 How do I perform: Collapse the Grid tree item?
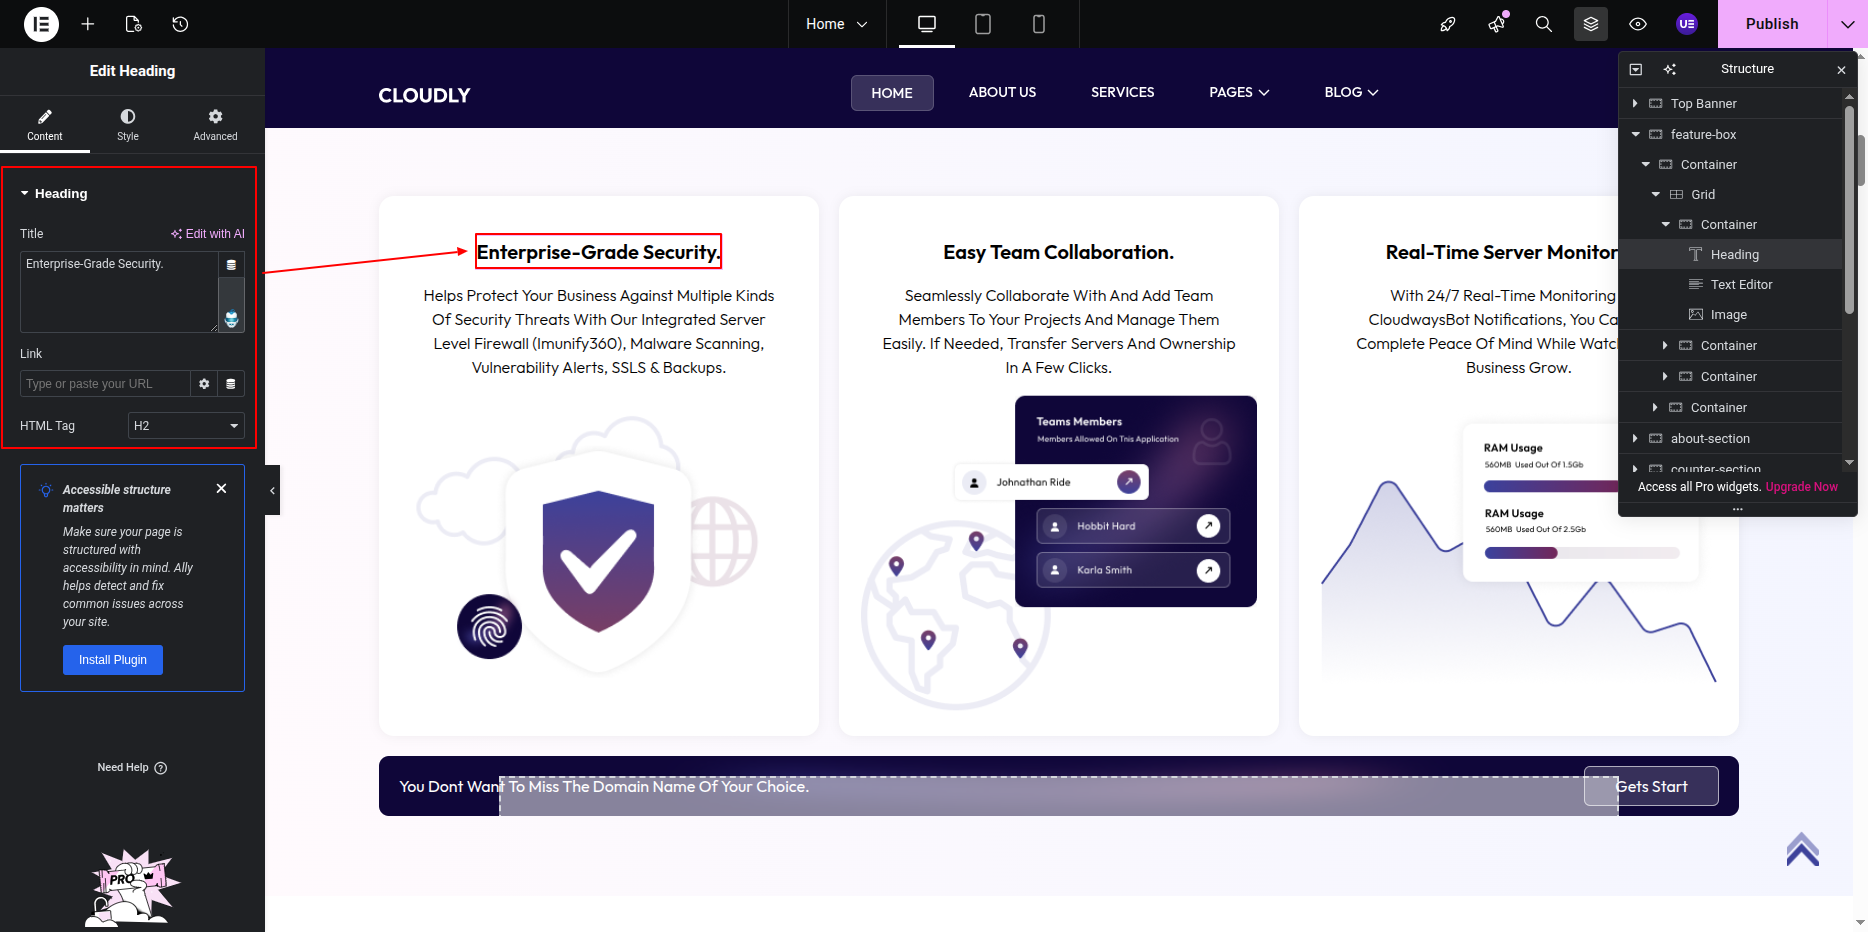pos(1655,195)
